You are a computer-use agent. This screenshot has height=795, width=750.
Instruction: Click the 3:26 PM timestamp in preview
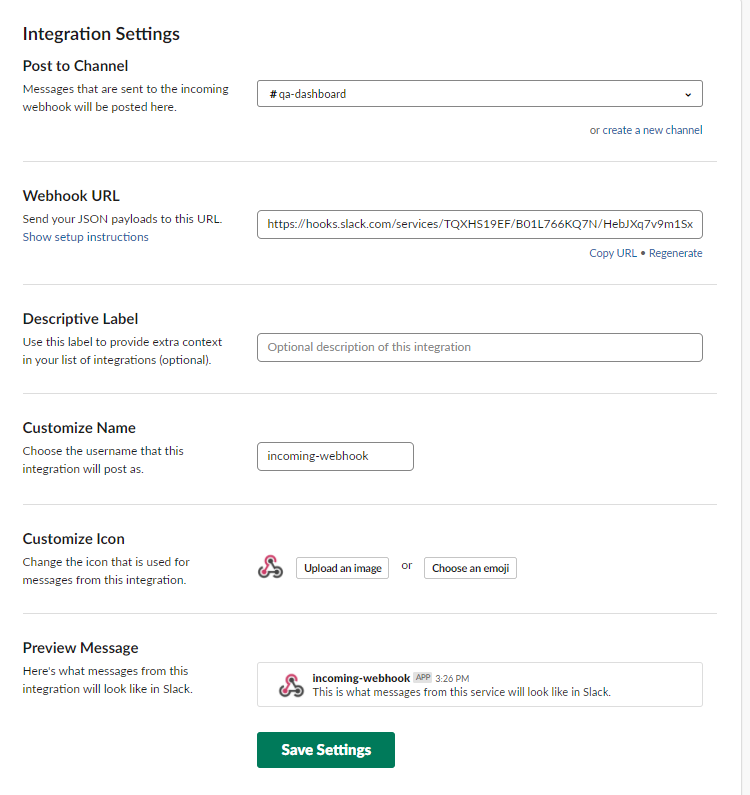click(x=452, y=678)
